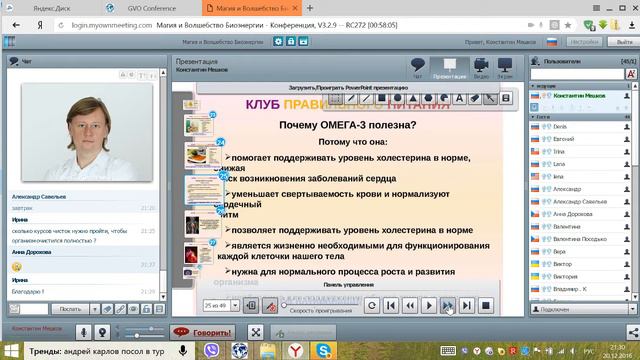Click the share icon at bottom right
Viewport: 640px width, 360px height.
633,332
